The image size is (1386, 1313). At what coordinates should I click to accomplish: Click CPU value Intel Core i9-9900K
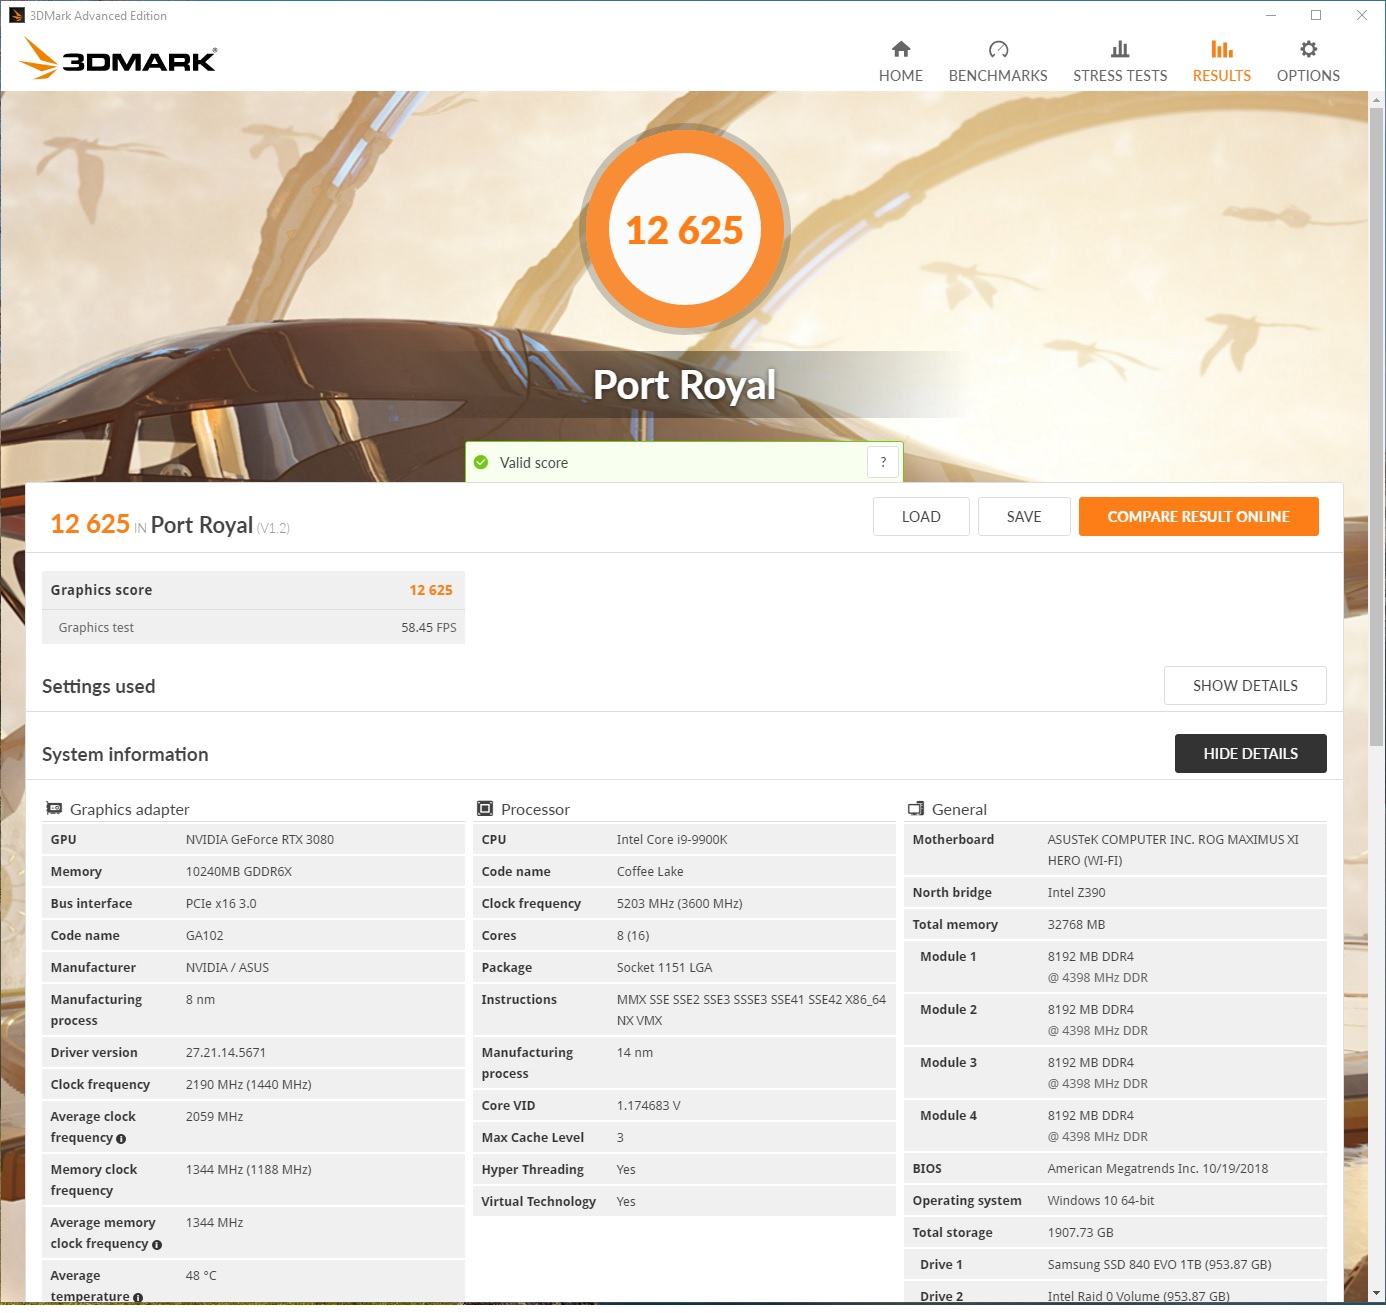coord(672,839)
